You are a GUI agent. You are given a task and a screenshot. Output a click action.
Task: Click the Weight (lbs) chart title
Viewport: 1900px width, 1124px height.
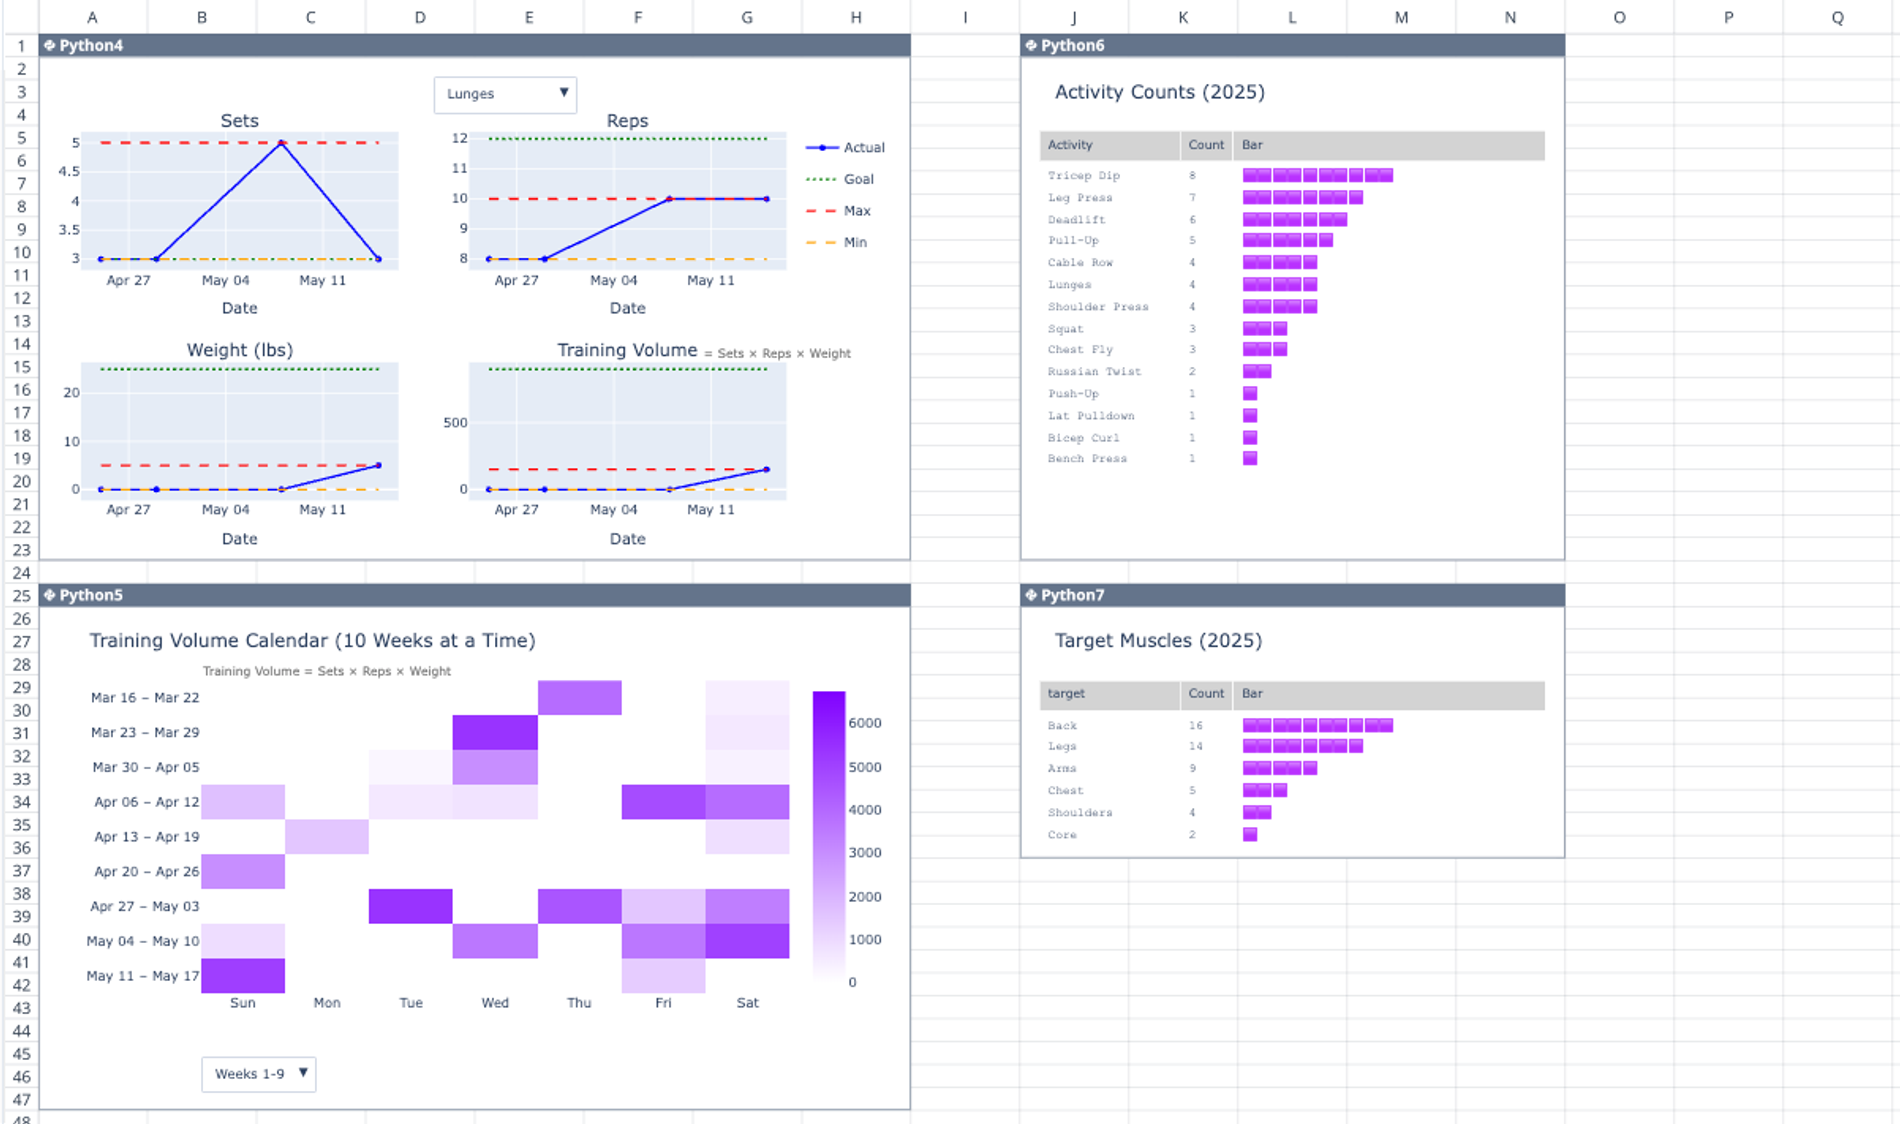[240, 350]
